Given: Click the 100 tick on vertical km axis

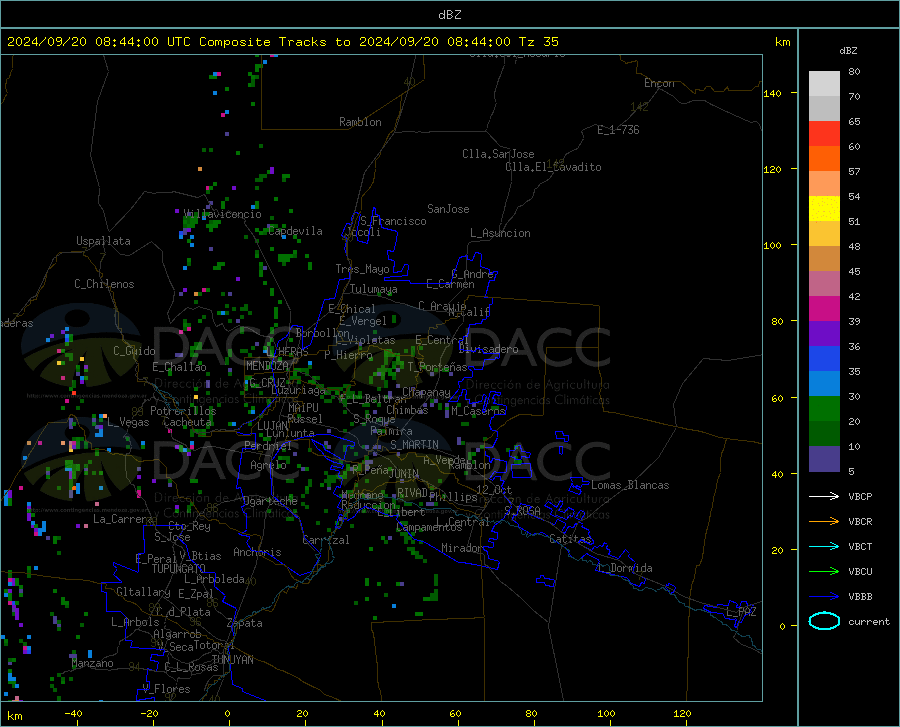Looking at the screenshot, I should pos(773,245).
